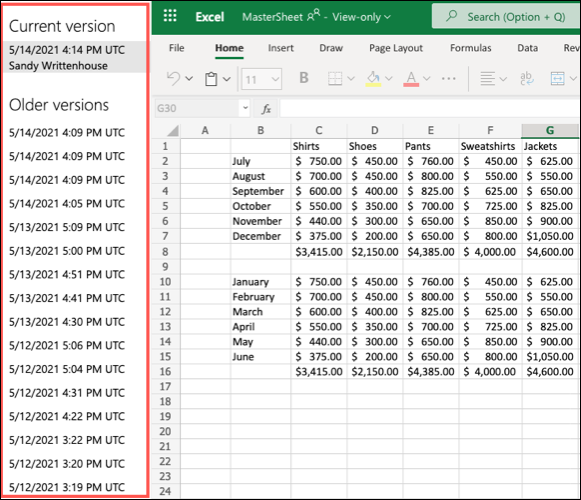Open older version 5/13/2021 4:30 PM UTC
The image size is (581, 500).
pos(67,322)
